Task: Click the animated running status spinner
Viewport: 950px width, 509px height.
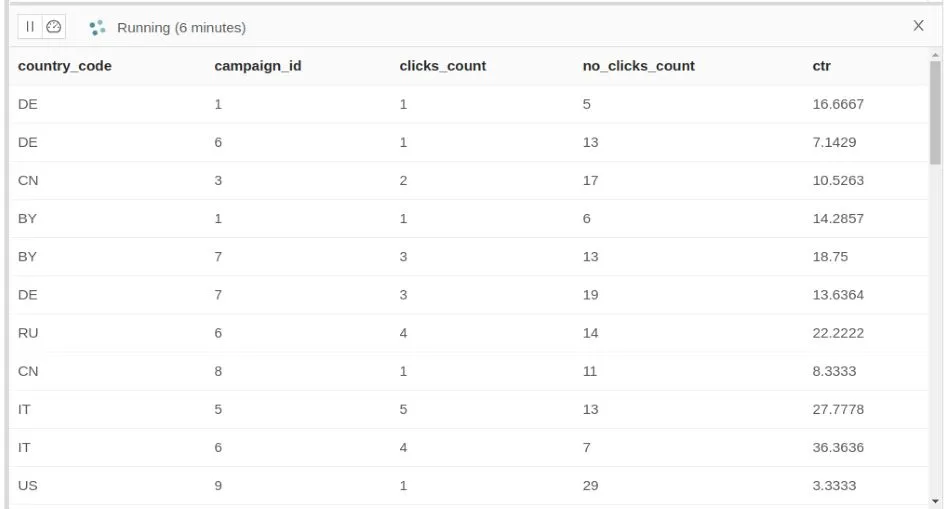Action: pos(97,28)
